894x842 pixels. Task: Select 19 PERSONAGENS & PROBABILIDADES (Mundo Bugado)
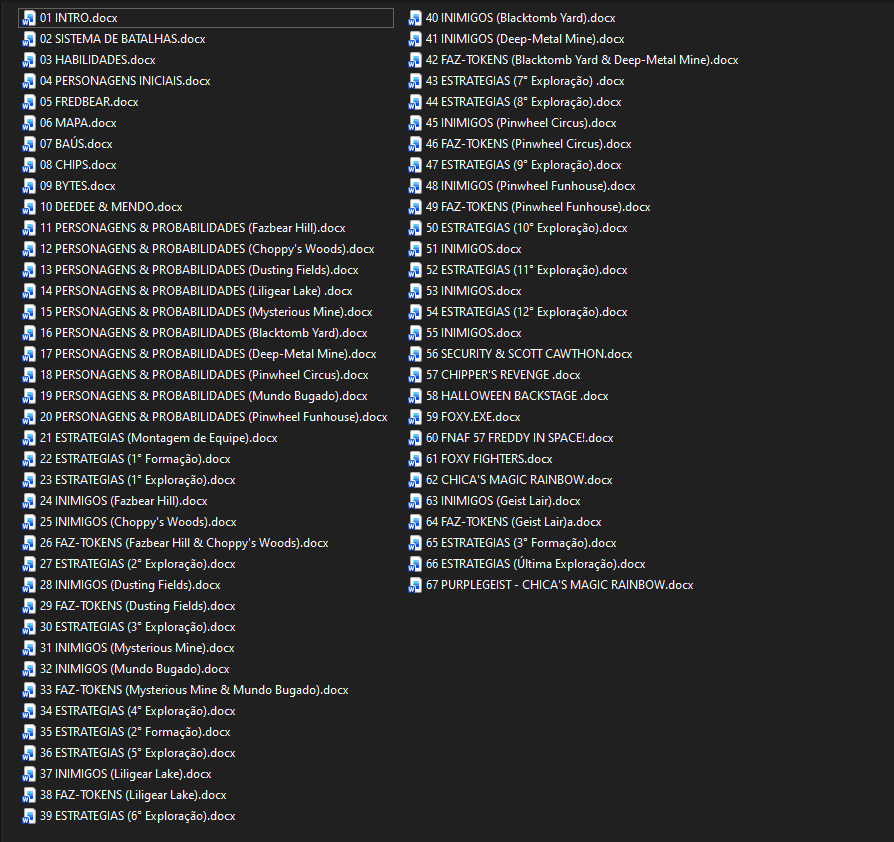pyautogui.click(x=204, y=396)
